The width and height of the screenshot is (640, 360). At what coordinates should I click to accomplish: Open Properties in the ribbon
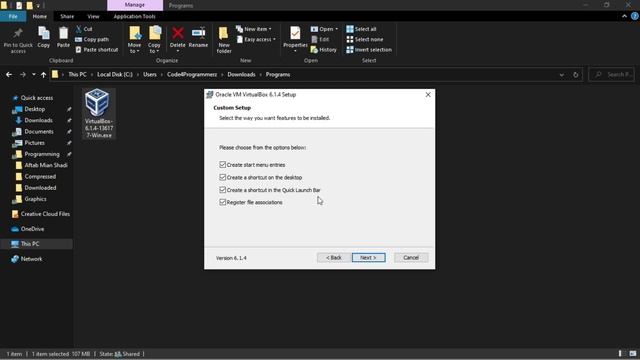click(295, 39)
